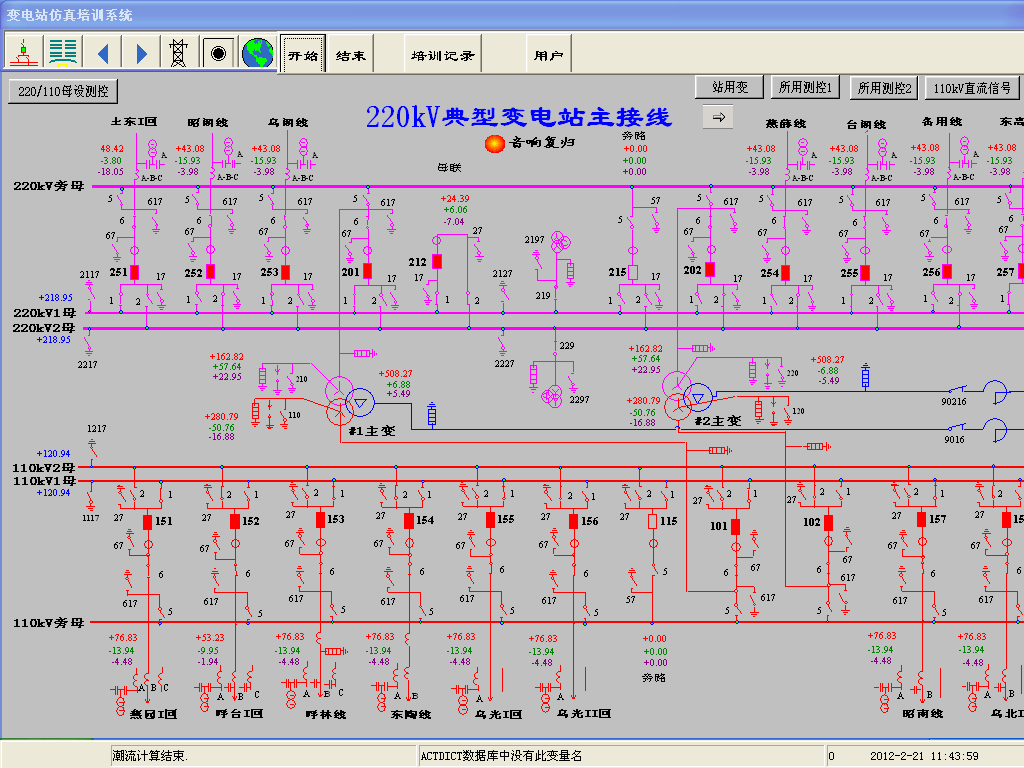Toggle 110kV circuit breaker 153
Screen dimensions: 1024x768
pyautogui.click(x=320, y=520)
